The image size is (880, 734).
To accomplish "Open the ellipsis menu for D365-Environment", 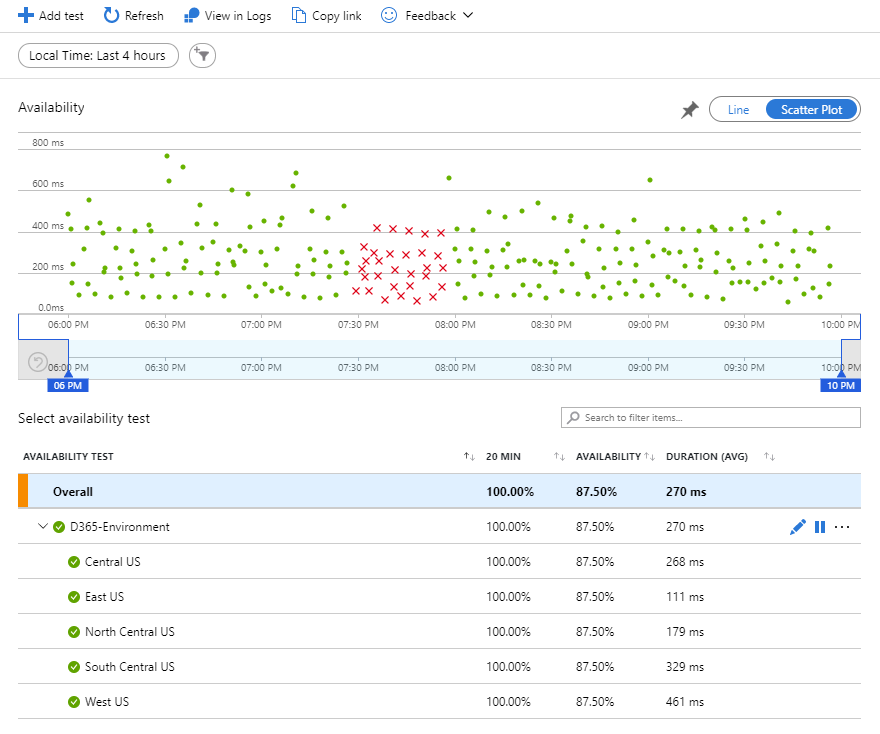I will coord(842,527).
